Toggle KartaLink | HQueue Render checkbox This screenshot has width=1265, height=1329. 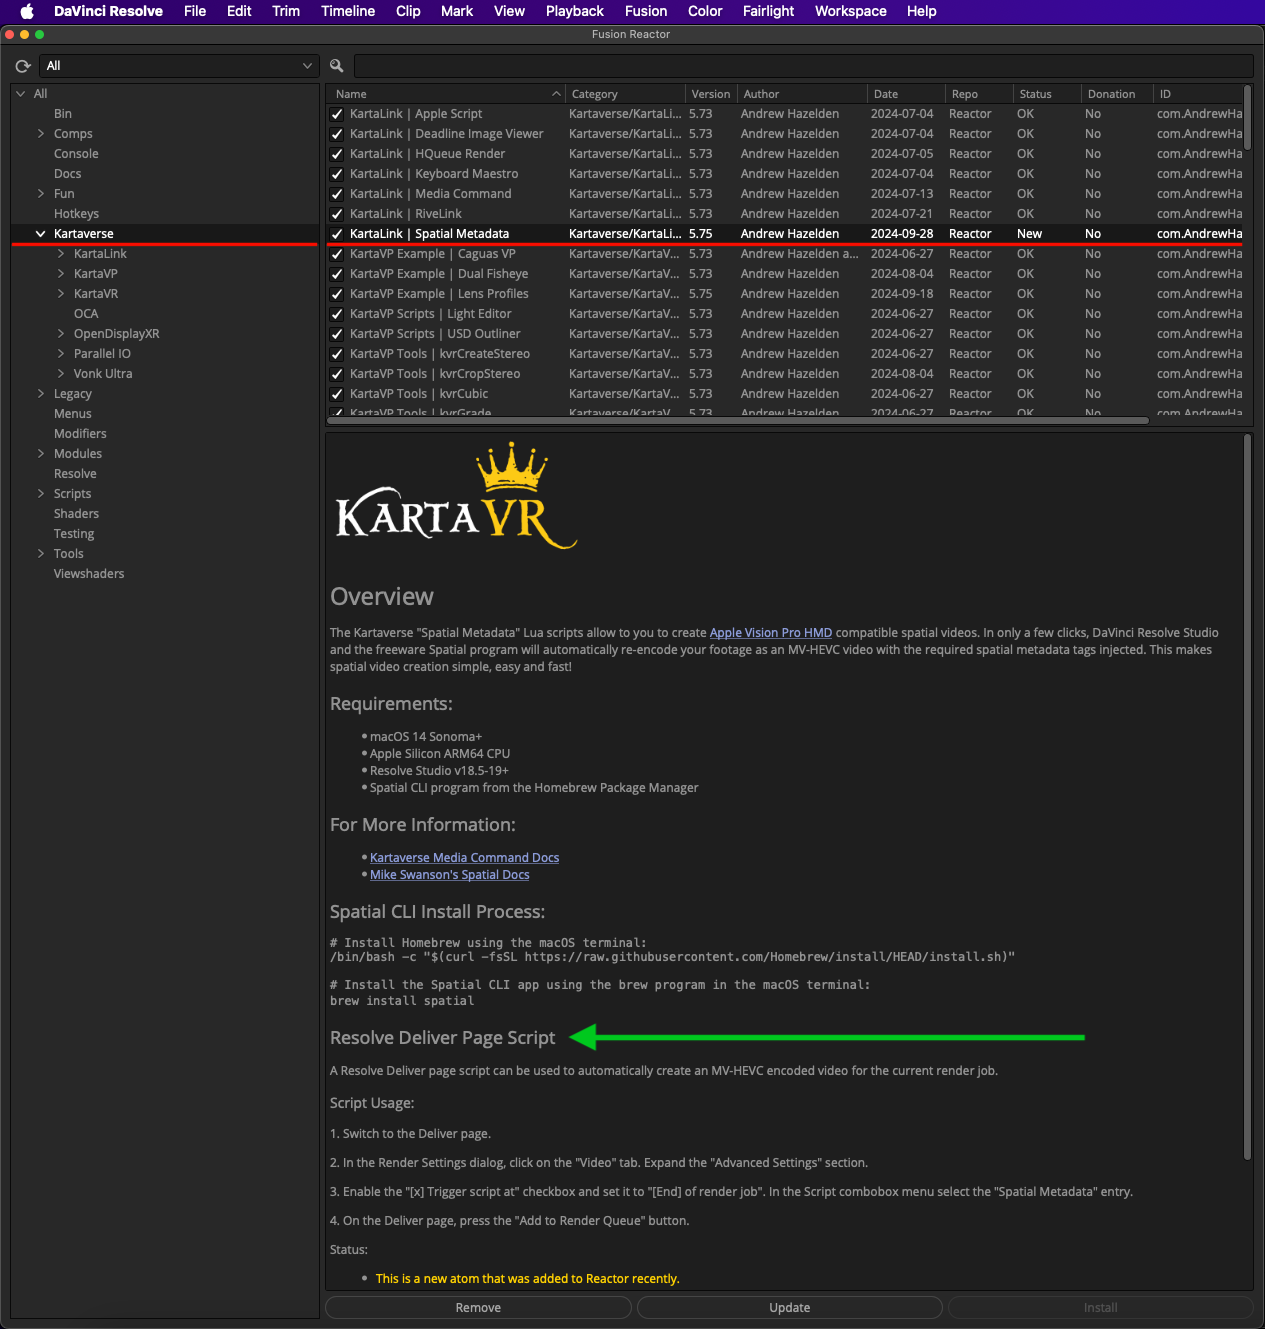pos(337,154)
